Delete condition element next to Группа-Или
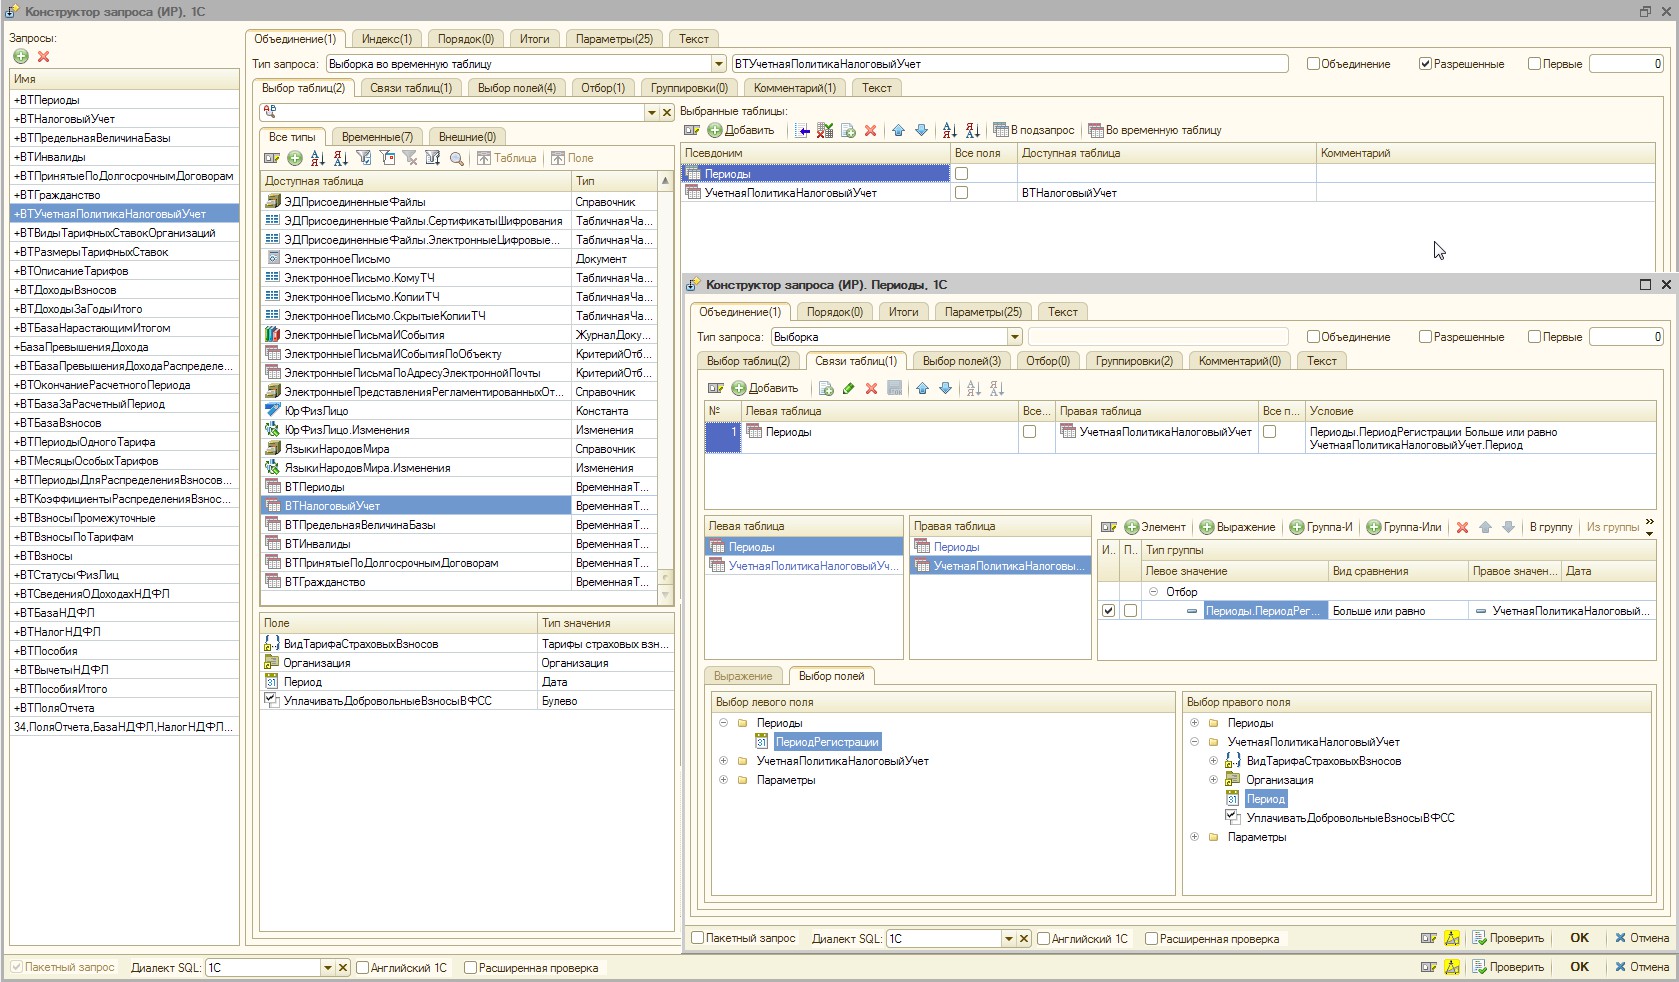1679x982 pixels. (x=1462, y=527)
